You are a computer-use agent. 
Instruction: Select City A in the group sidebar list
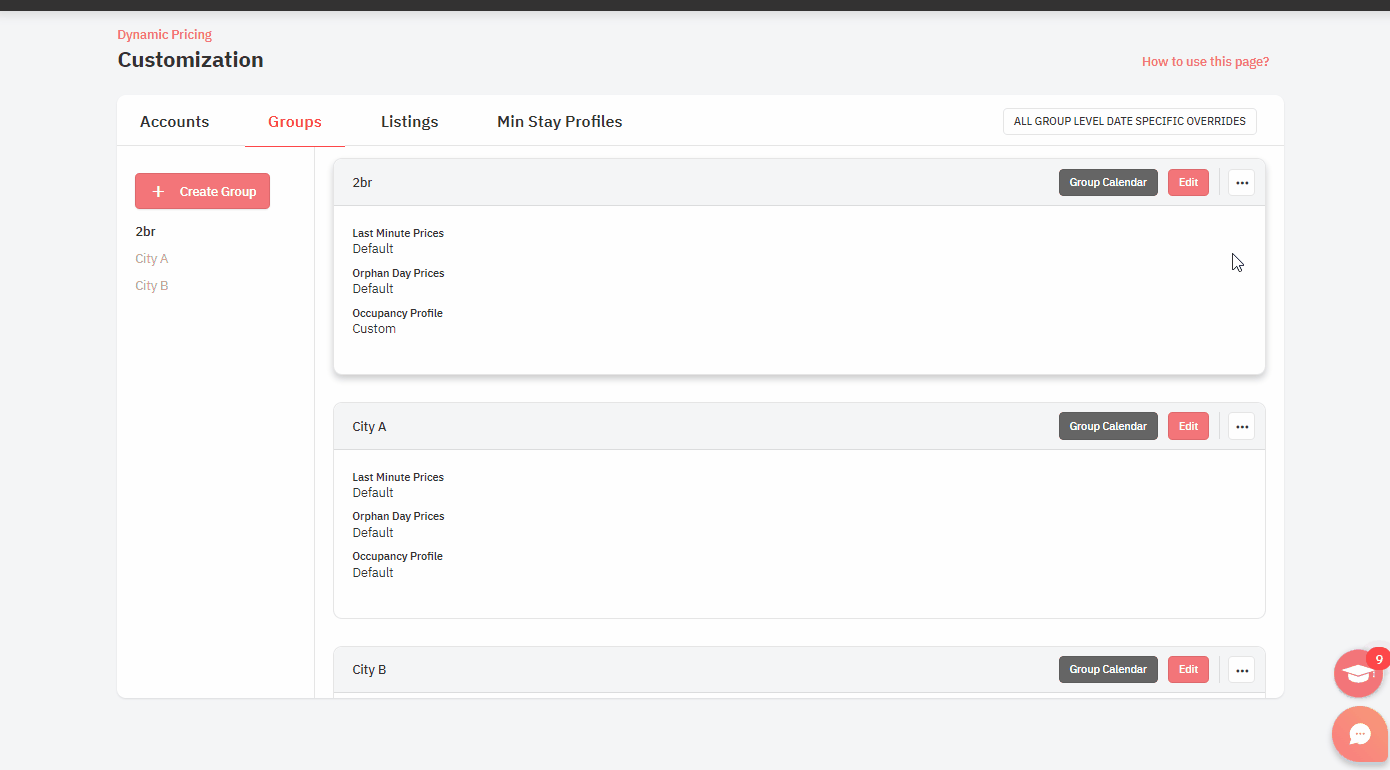click(x=152, y=259)
